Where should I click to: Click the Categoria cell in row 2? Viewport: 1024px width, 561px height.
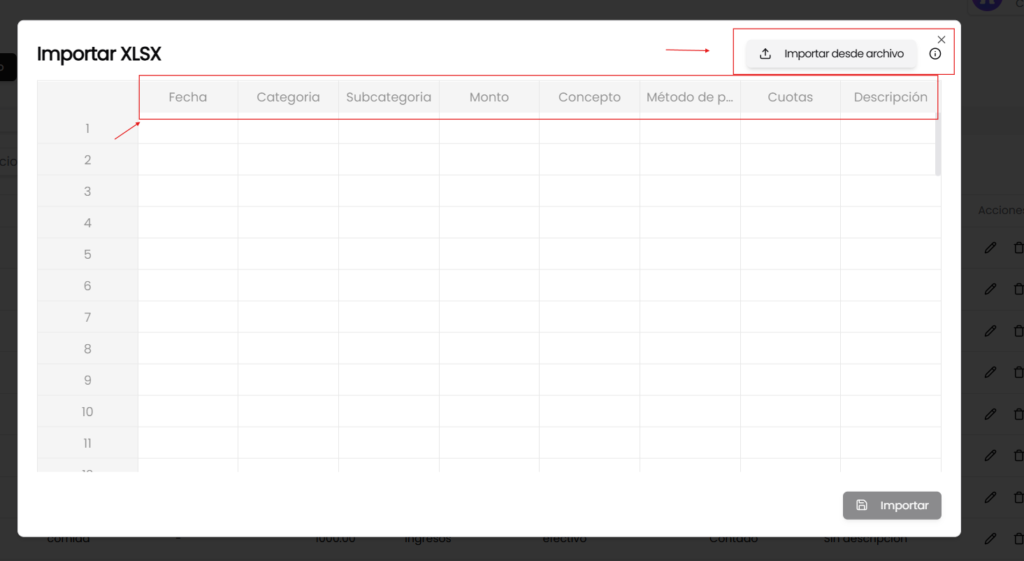(x=288, y=160)
